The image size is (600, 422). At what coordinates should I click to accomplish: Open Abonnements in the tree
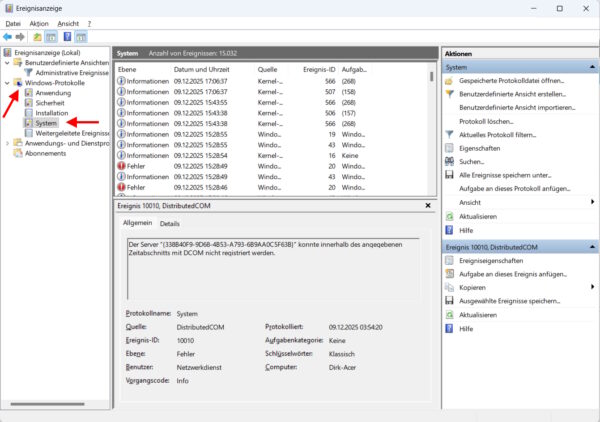pyautogui.click(x=45, y=153)
